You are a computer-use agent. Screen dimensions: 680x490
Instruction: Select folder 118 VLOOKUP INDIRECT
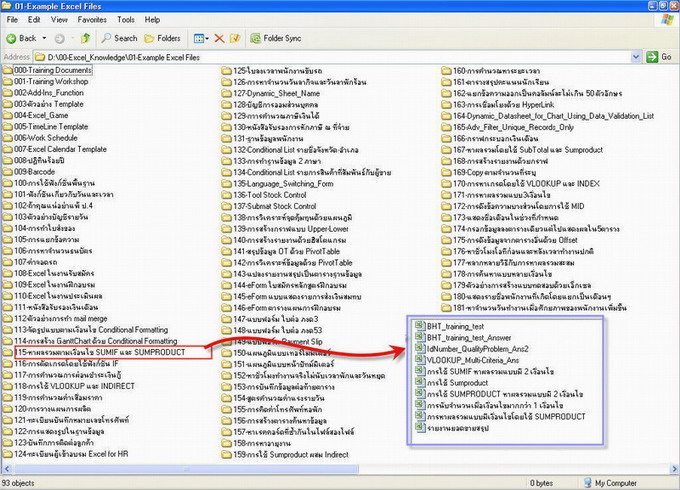(x=69, y=386)
